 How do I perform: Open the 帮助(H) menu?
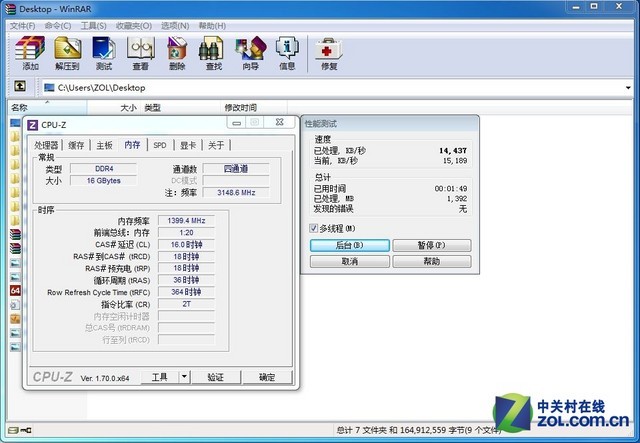(x=212, y=26)
